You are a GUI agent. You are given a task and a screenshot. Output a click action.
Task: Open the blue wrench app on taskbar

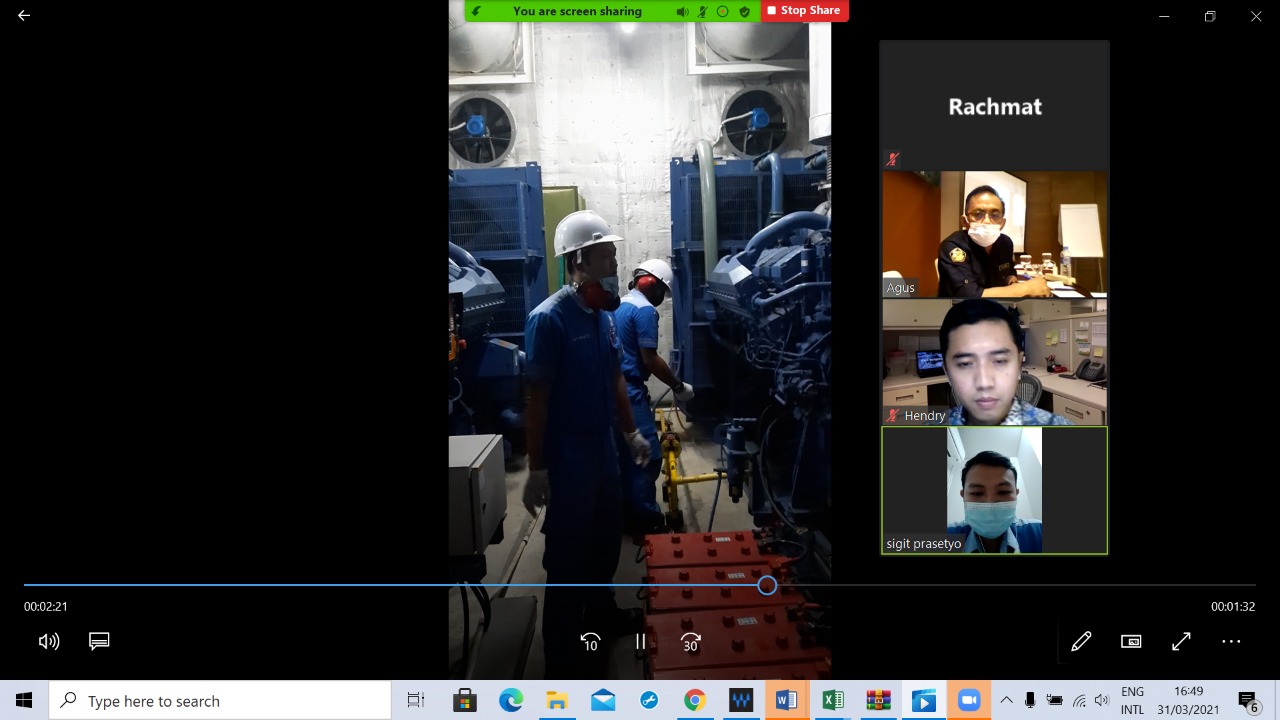649,701
